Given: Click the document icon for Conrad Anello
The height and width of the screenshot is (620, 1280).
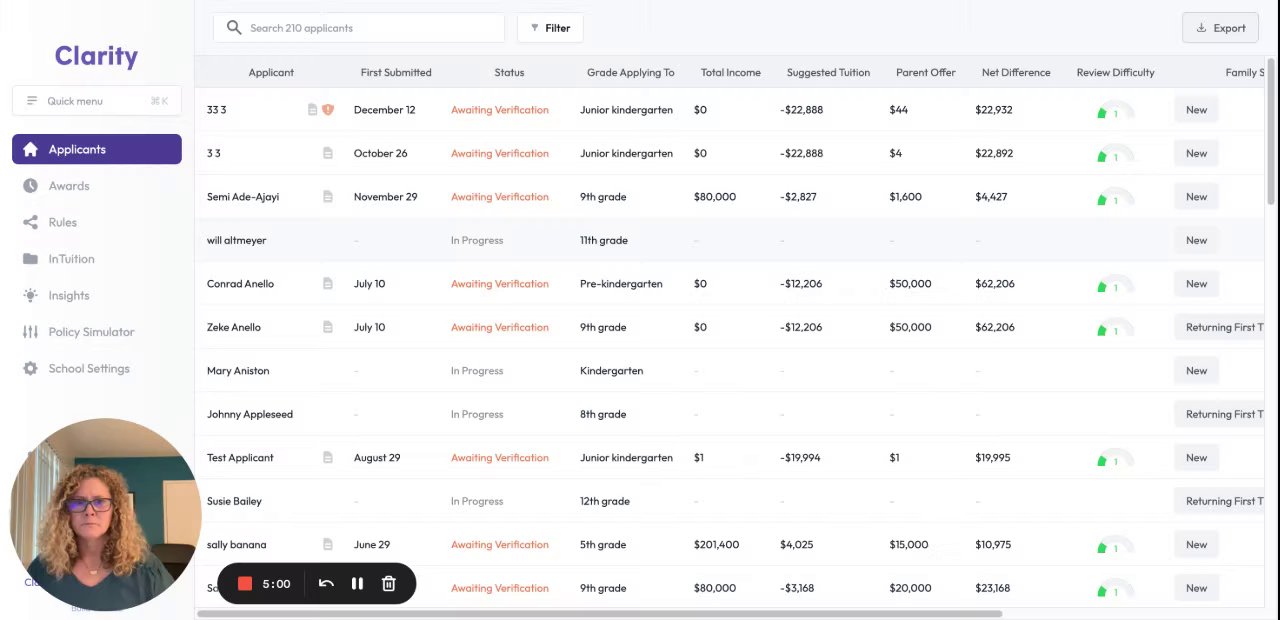Looking at the screenshot, I should 327,284.
